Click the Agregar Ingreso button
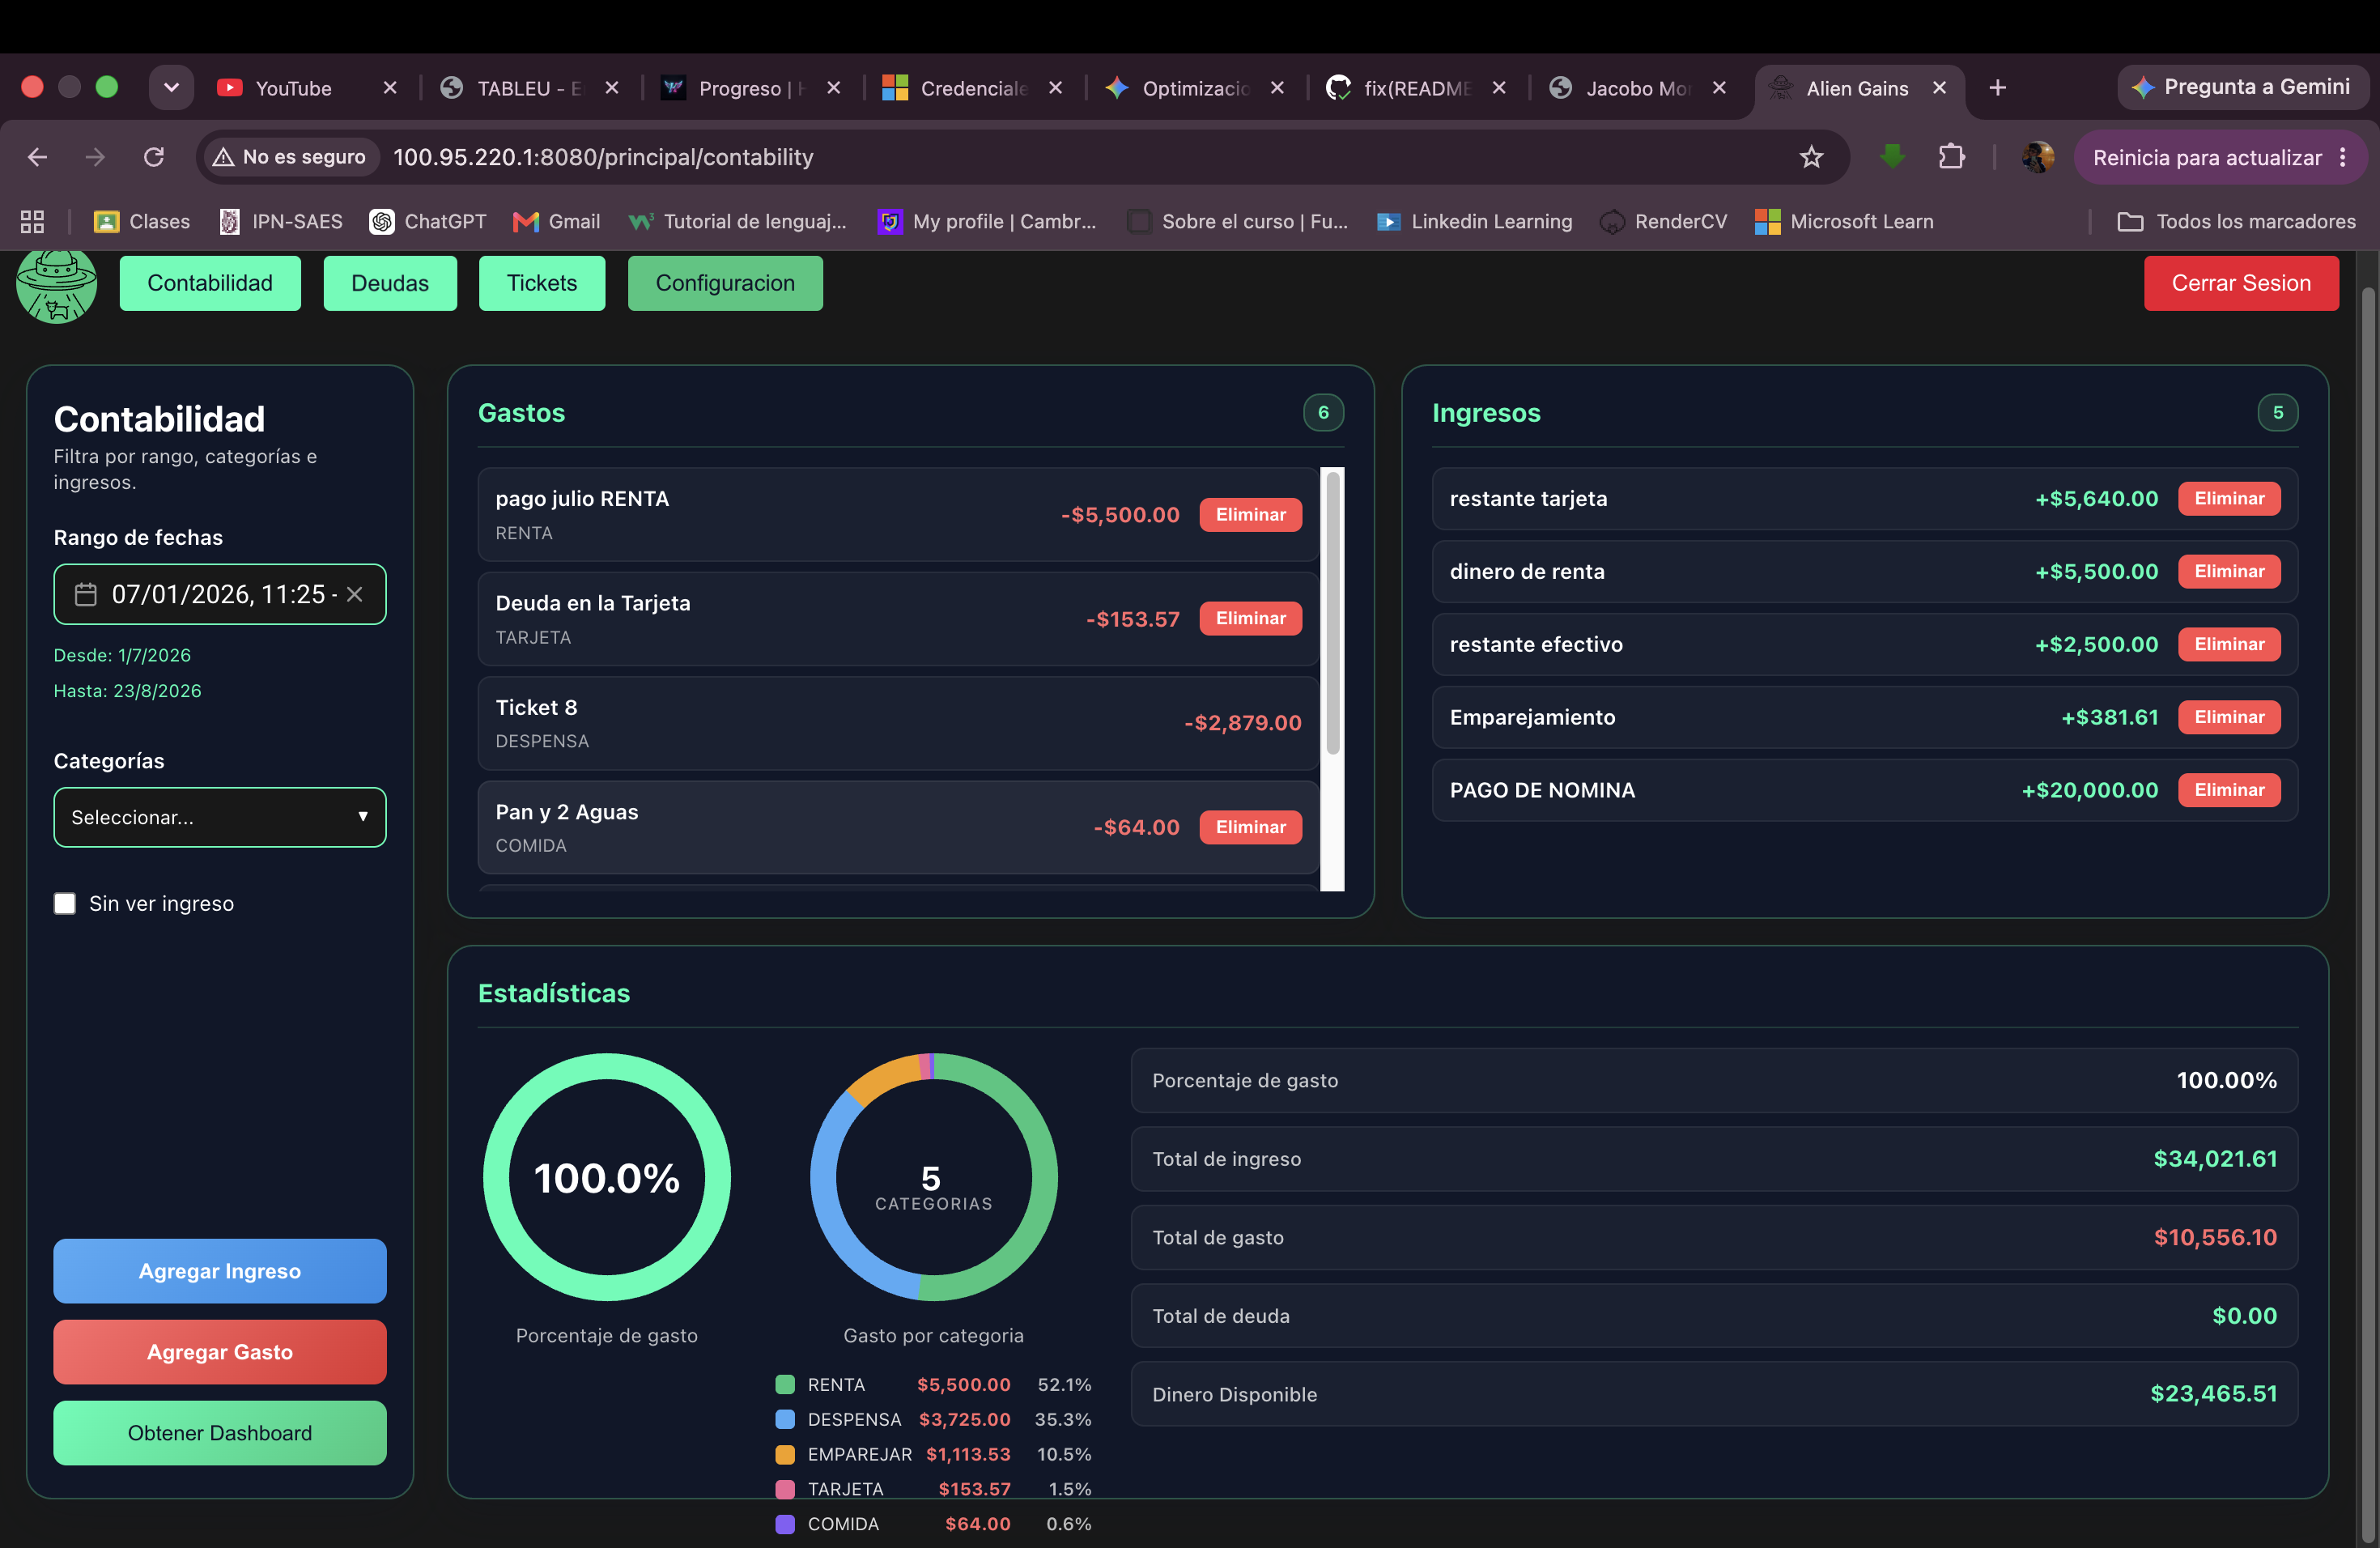Image resolution: width=2380 pixels, height=1548 pixels. (220, 1271)
